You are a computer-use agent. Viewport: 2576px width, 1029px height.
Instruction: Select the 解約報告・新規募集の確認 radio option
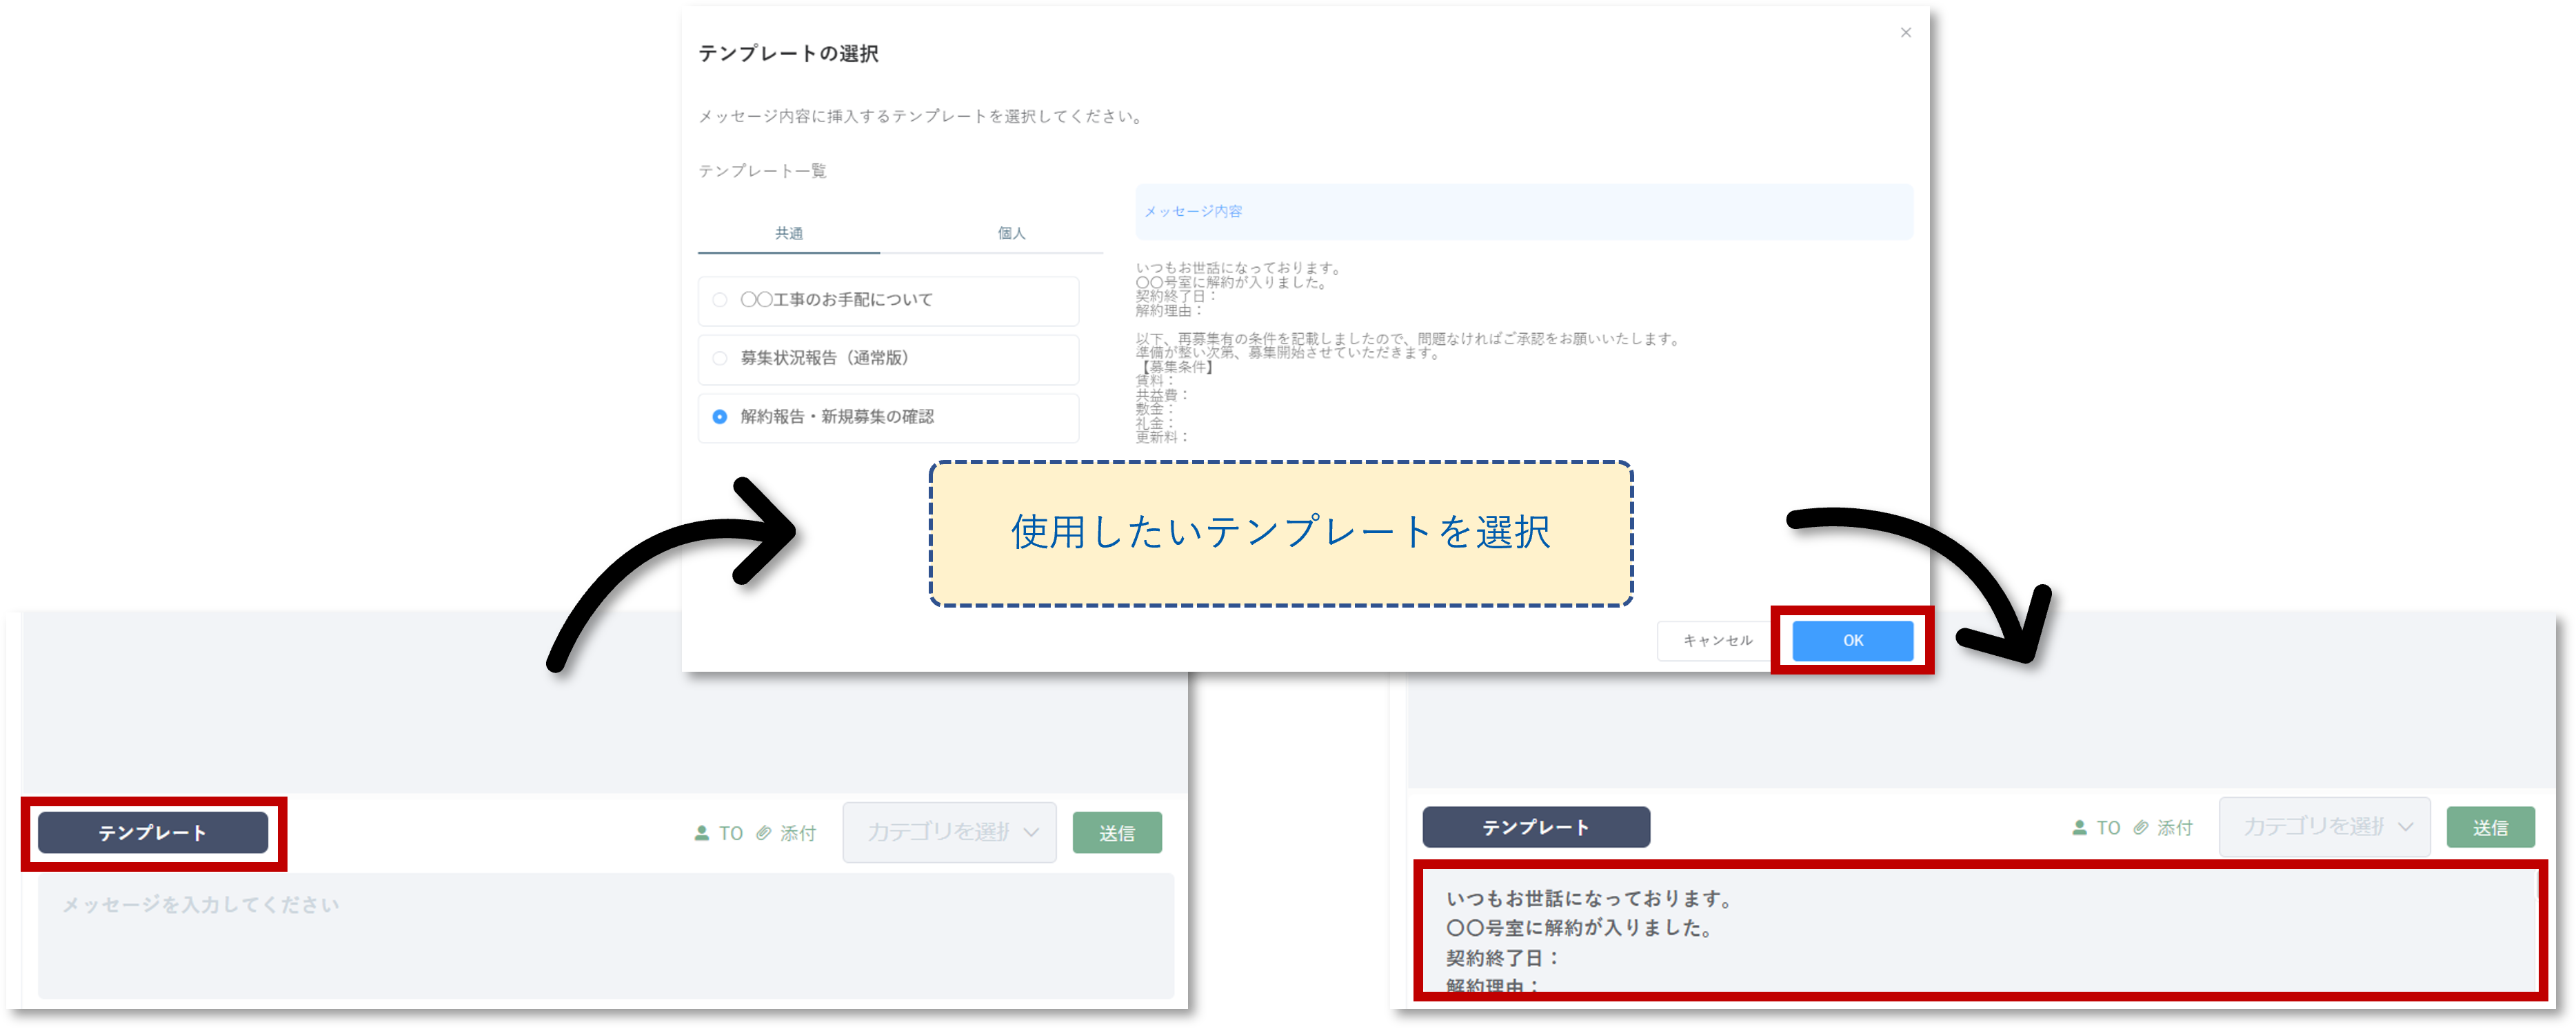point(720,417)
